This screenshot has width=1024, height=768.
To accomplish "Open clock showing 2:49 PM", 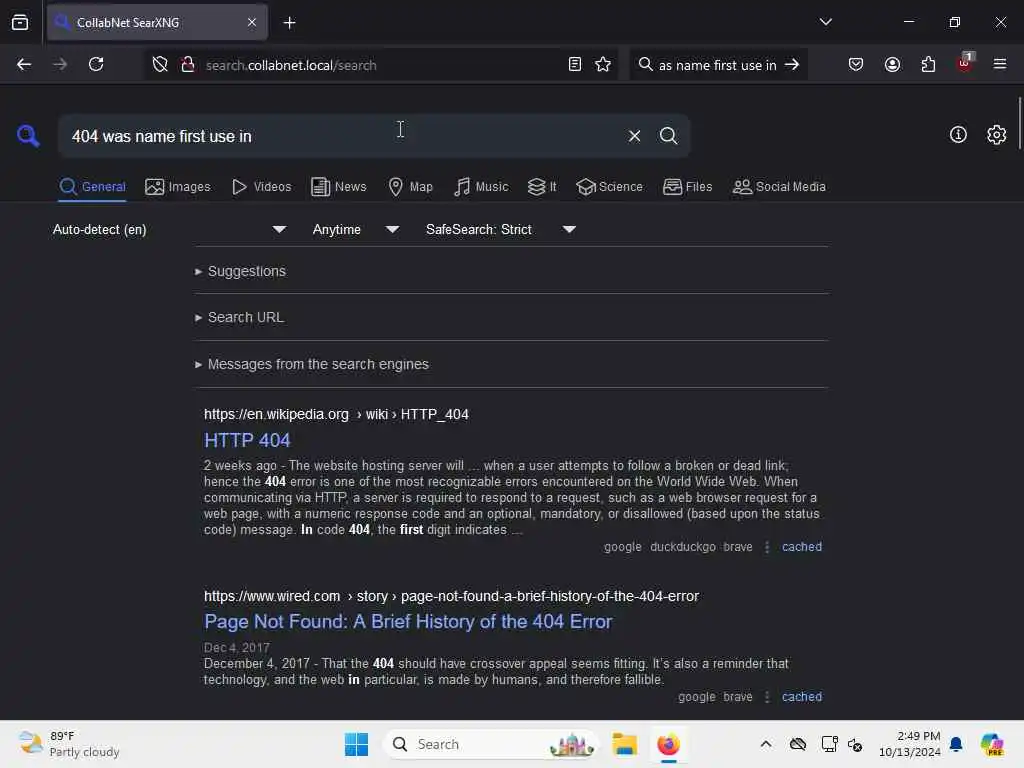I will [909, 744].
